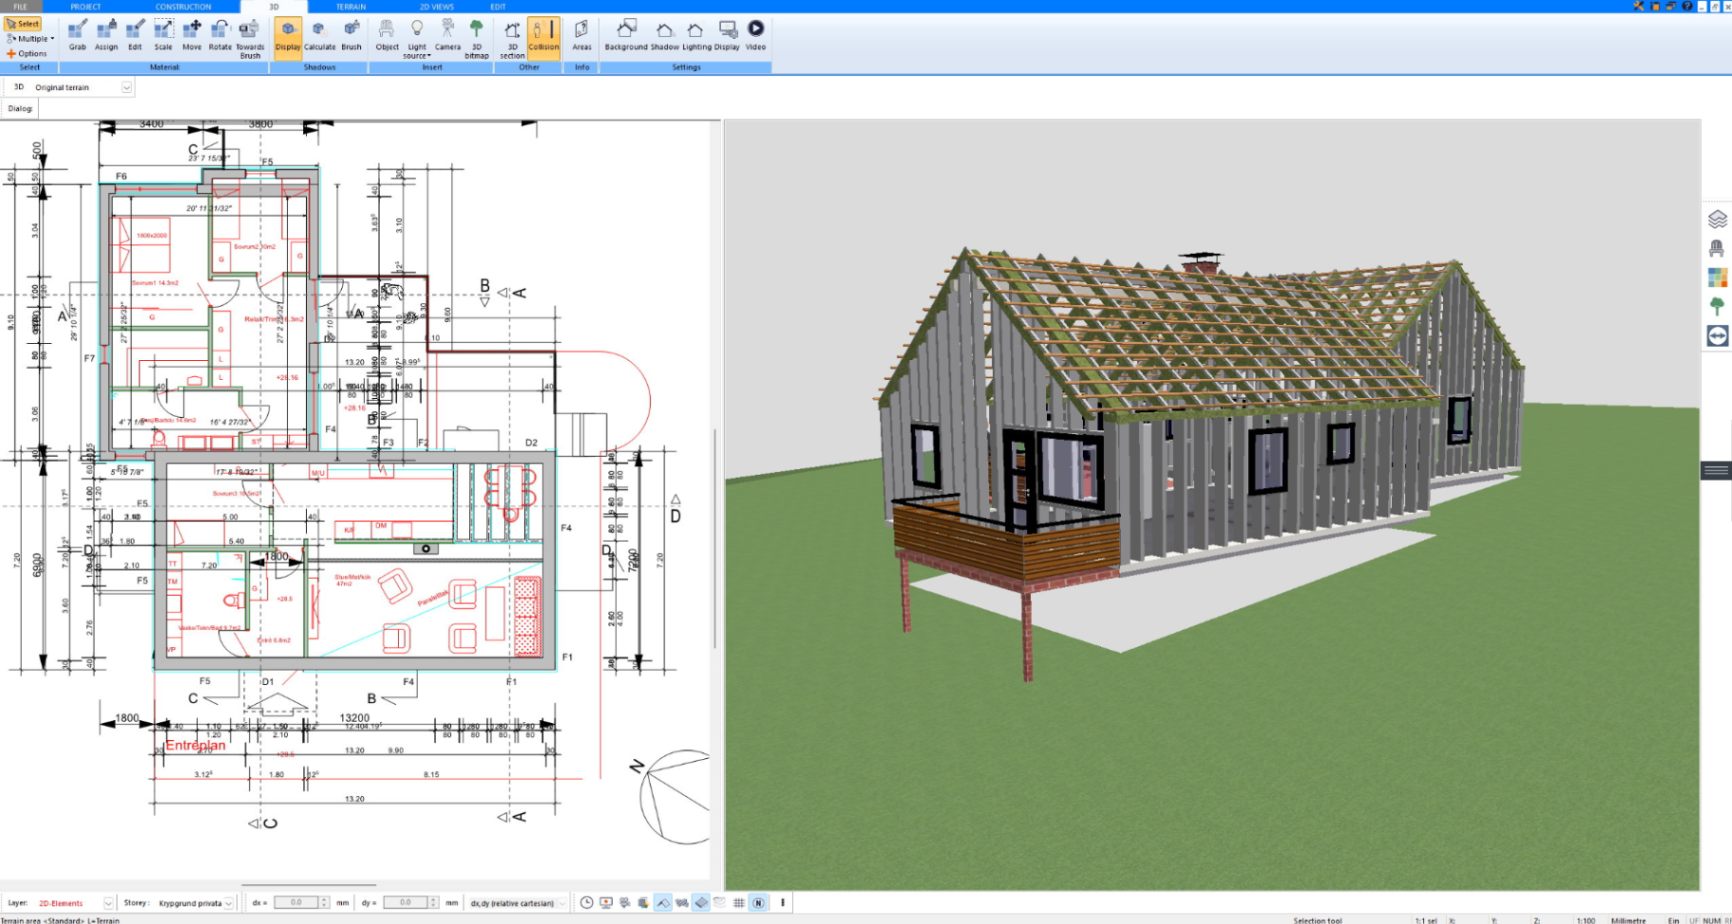The image size is (1732, 924).
Task: Select the material Rotate tool
Action: pyautogui.click(x=220, y=35)
